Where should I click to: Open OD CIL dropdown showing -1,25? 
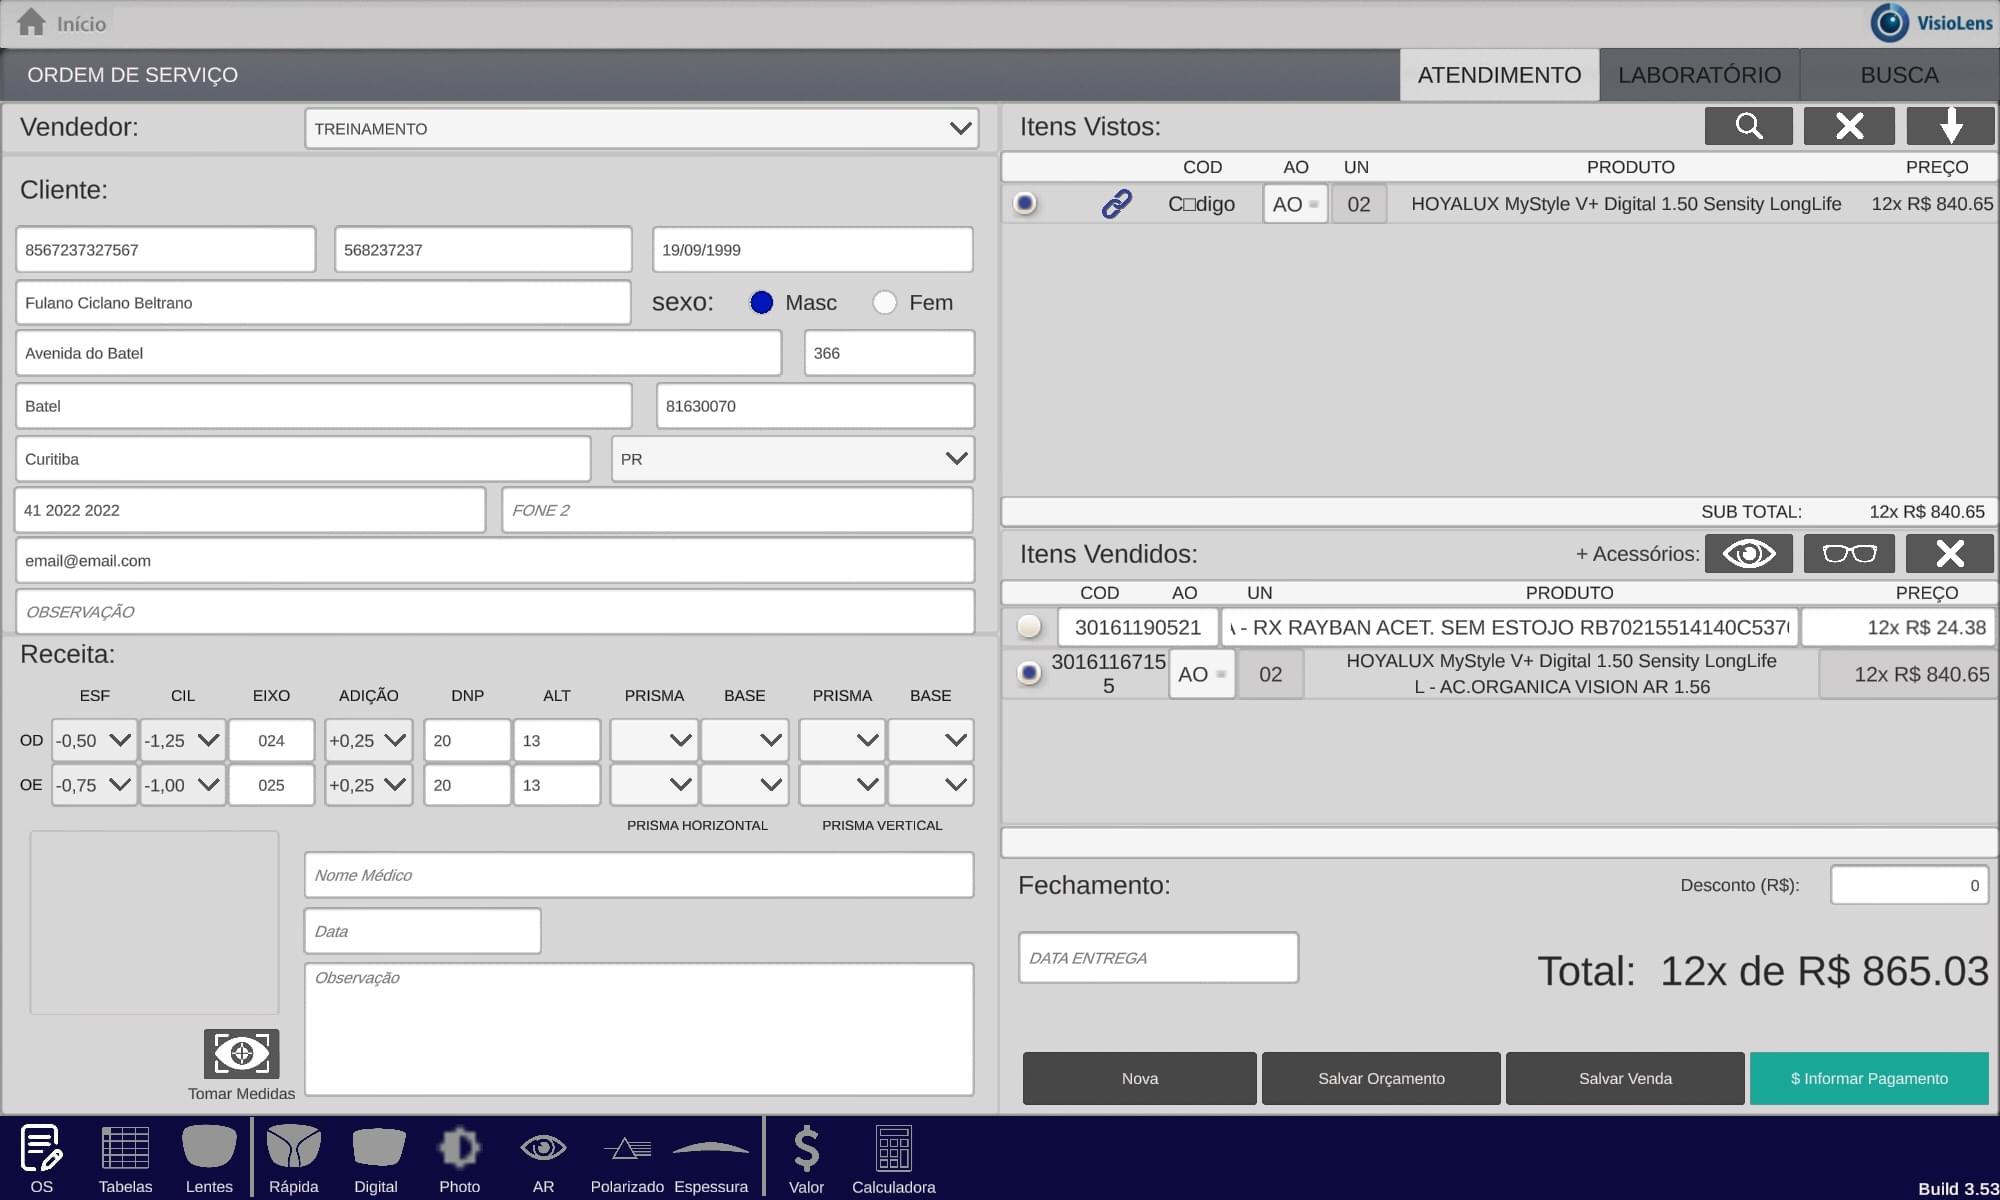182,740
